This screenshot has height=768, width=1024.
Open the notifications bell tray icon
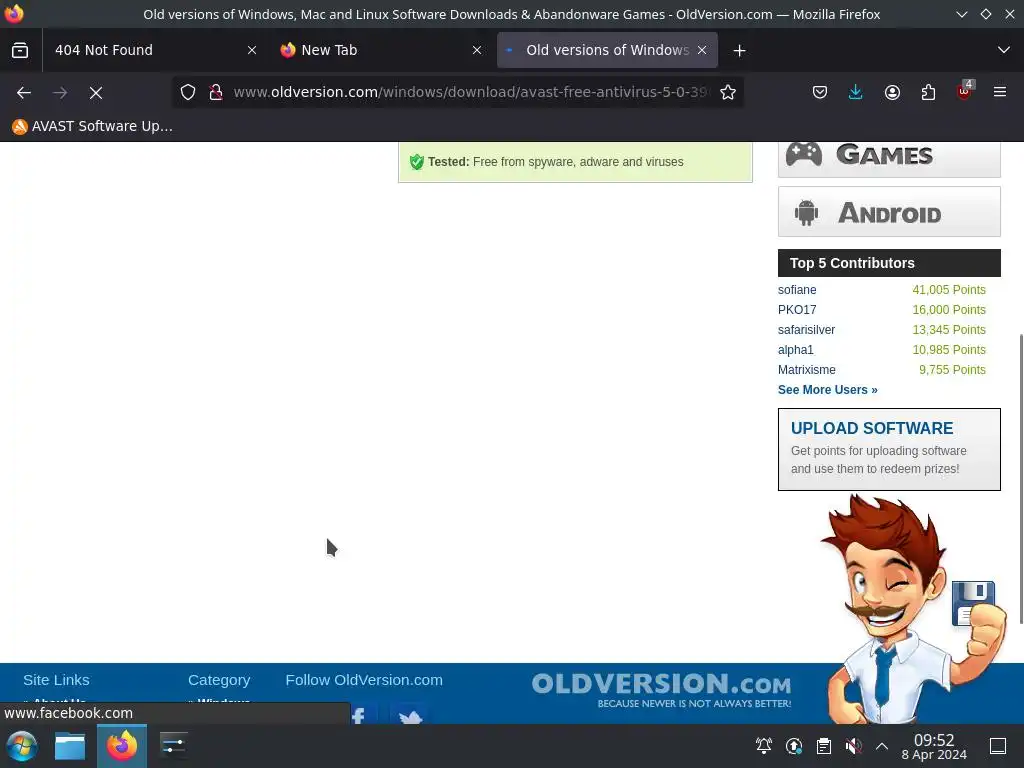(x=763, y=746)
